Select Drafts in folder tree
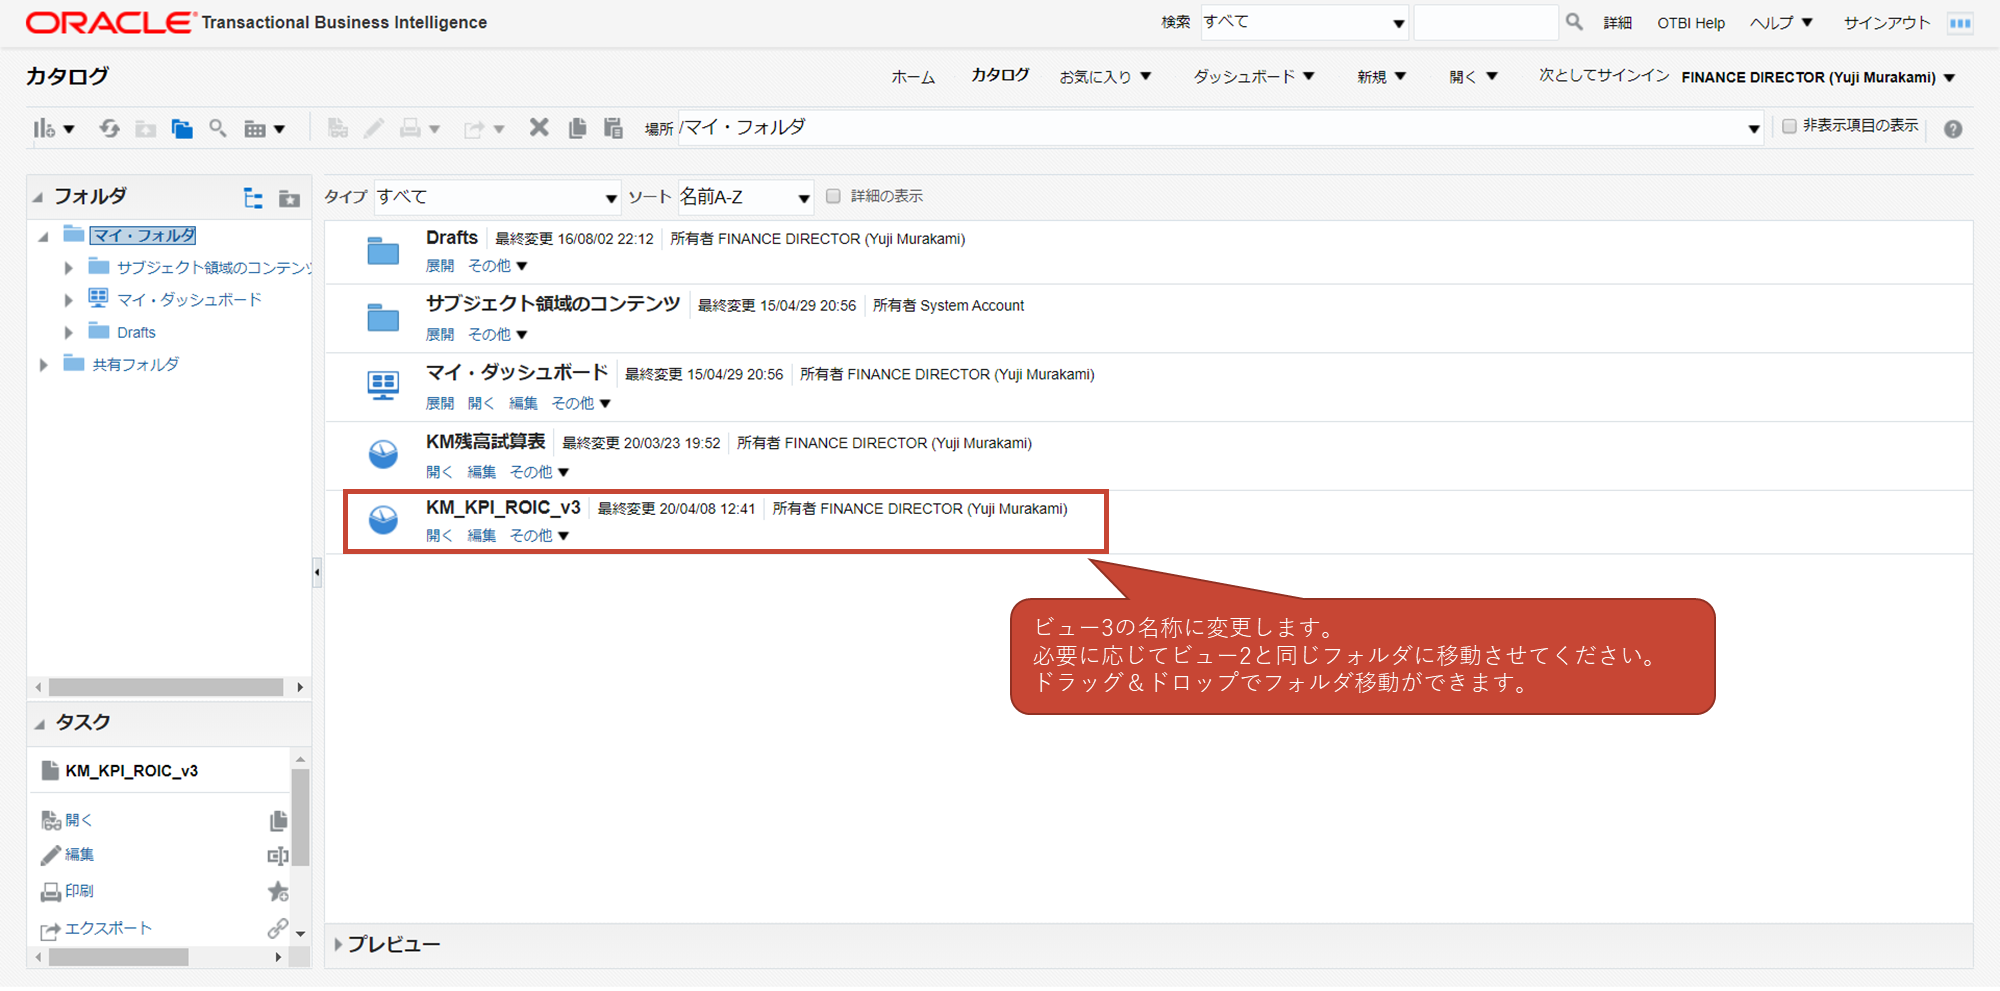This screenshot has height=991, width=2000. coord(136,333)
